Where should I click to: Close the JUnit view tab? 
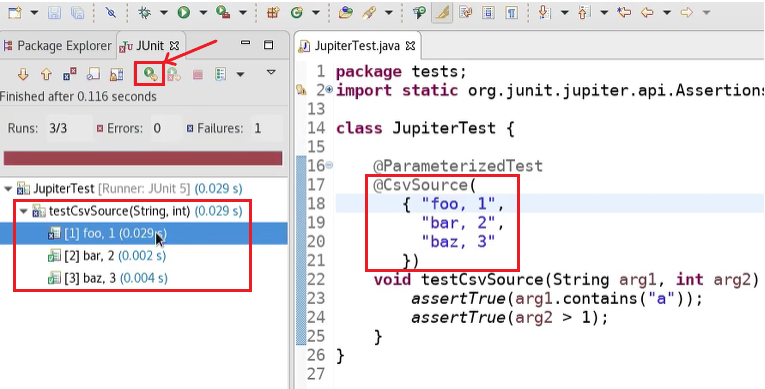click(x=175, y=46)
